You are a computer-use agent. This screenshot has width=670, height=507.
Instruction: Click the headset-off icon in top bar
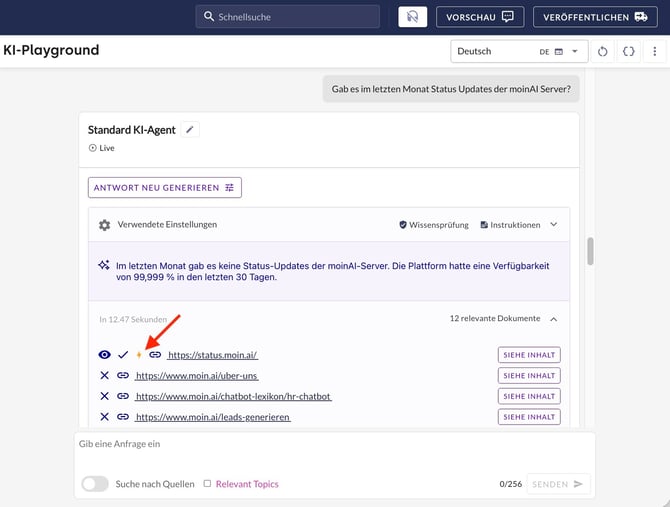tap(412, 17)
